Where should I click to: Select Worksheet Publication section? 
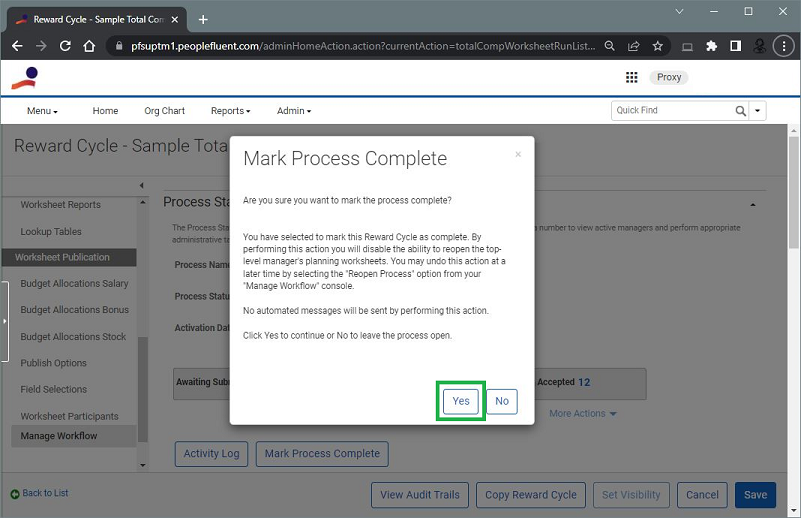point(69,257)
